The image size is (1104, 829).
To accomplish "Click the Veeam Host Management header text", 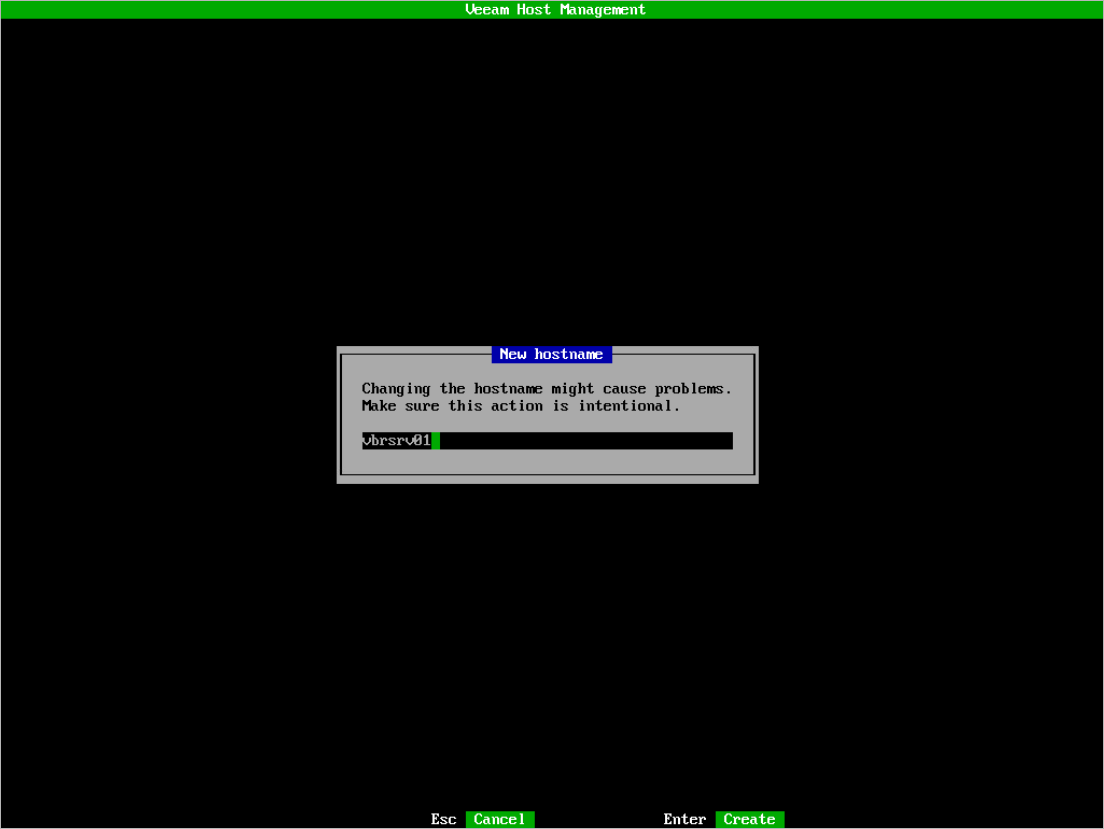I will tap(555, 9).
